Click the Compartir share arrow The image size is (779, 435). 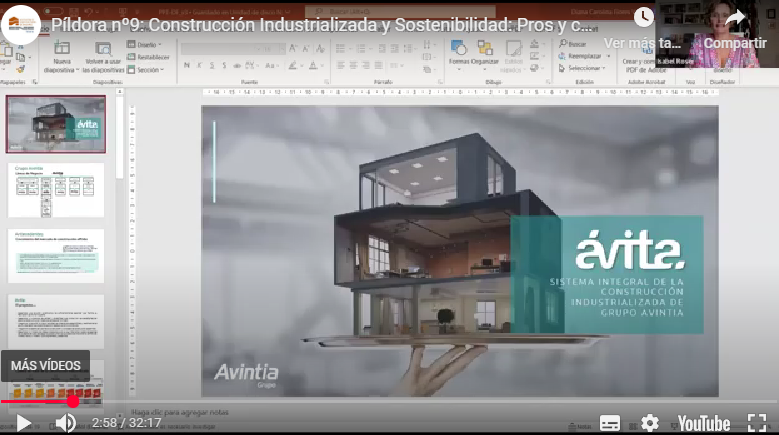click(735, 18)
